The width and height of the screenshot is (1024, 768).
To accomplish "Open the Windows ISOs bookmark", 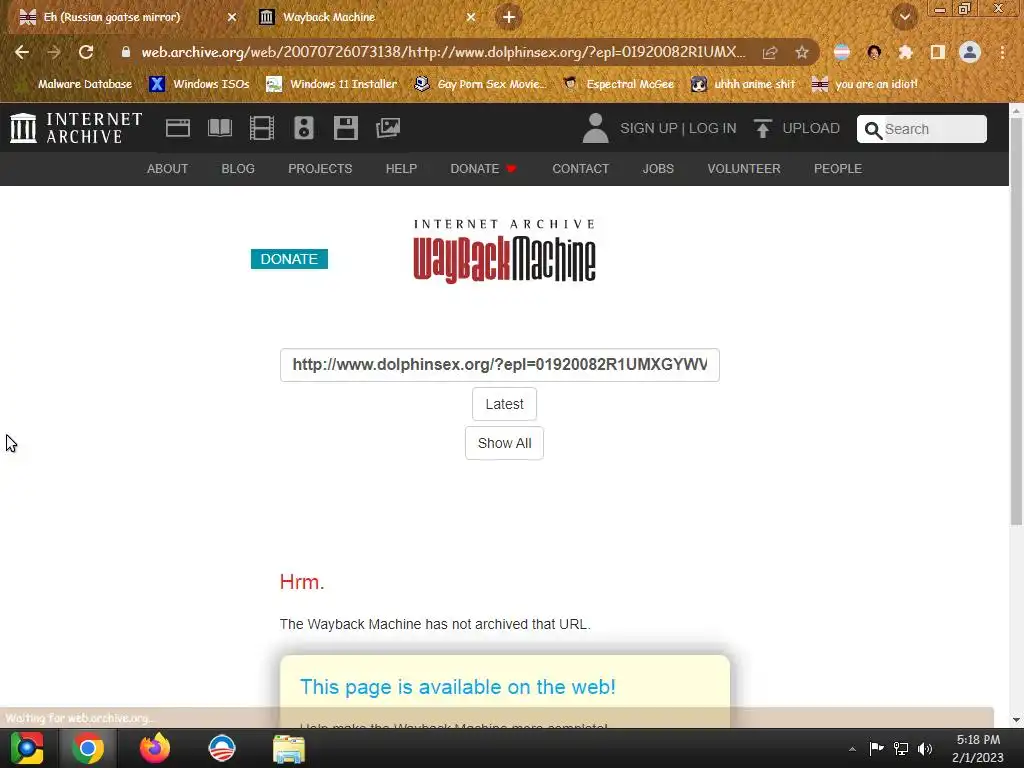I will click(x=199, y=84).
